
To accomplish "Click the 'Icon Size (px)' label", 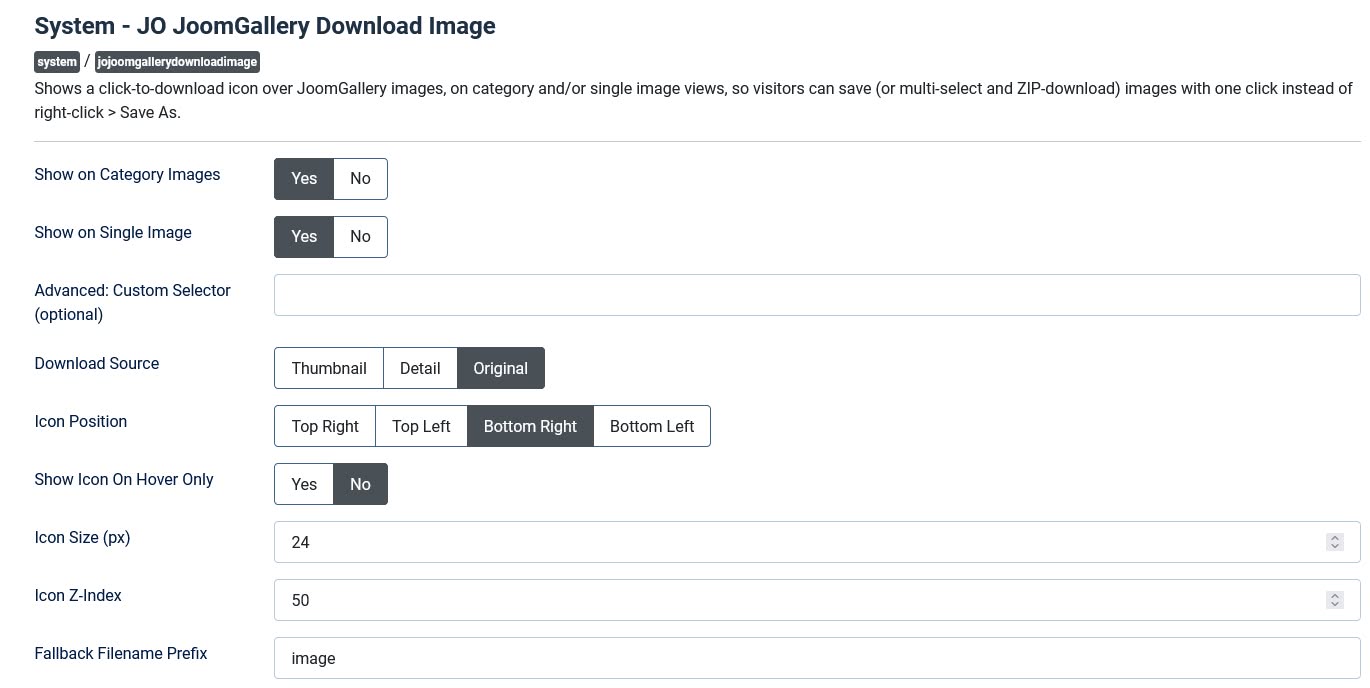I will pyautogui.click(x=82, y=537).
